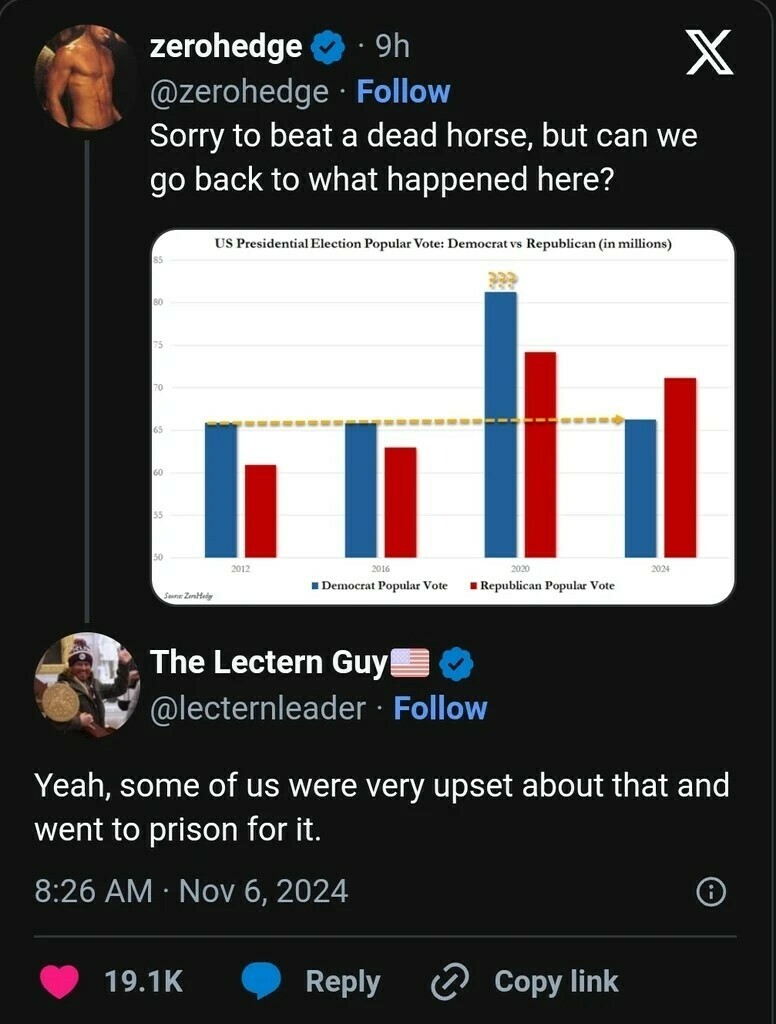776x1024 pixels.
Task: Click the zerohedge display name
Action: coord(225,46)
